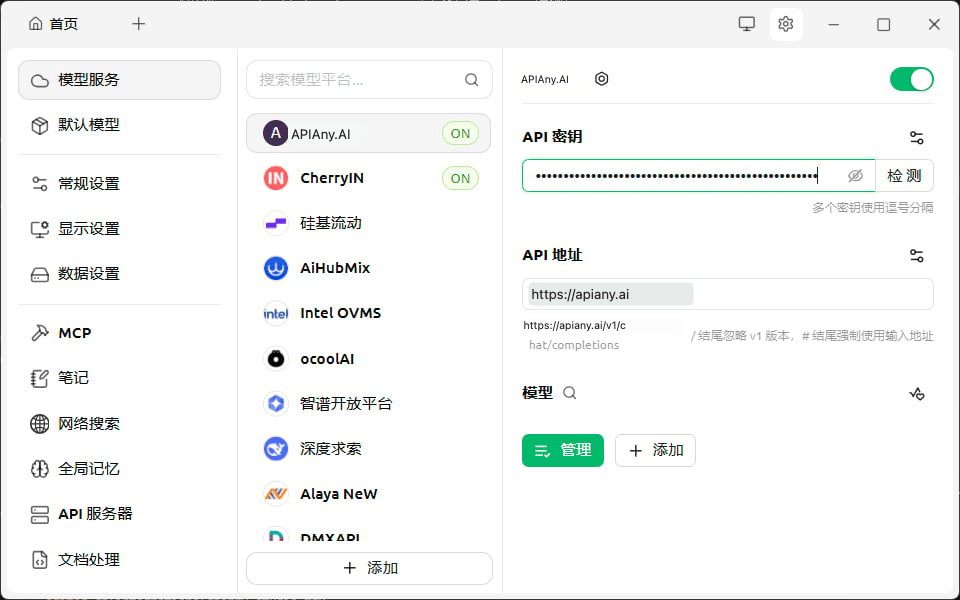Screen dimensions: 960x600
Task: Click the model health check icon
Action: pyautogui.click(x=917, y=394)
